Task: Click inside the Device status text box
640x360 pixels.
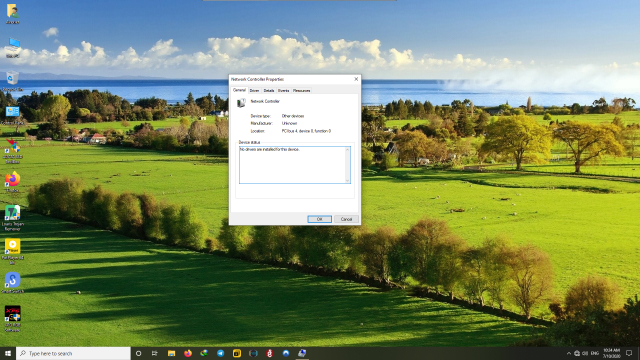Action: pyautogui.click(x=292, y=165)
